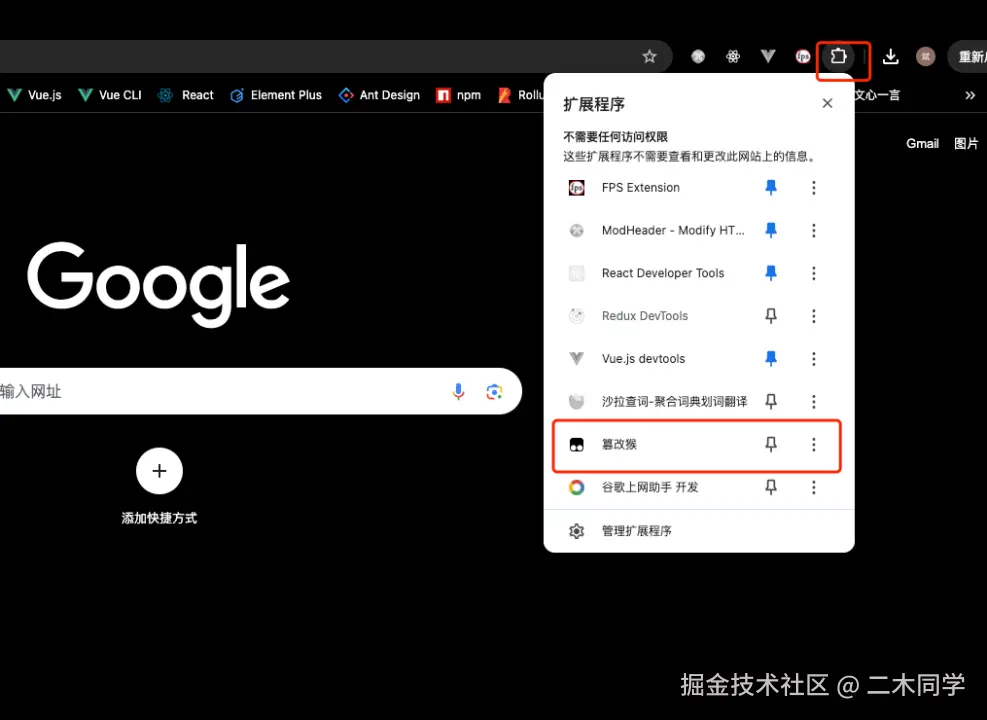Screen dimensions: 987x720
Task: Unpin the FPS Extension
Action: (x=770, y=188)
